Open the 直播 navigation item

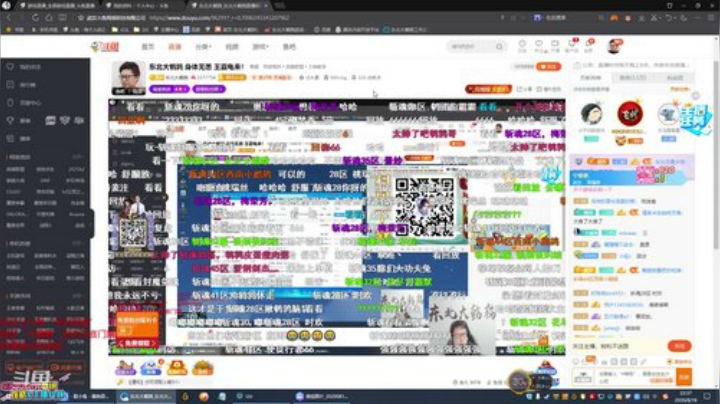coord(174,46)
